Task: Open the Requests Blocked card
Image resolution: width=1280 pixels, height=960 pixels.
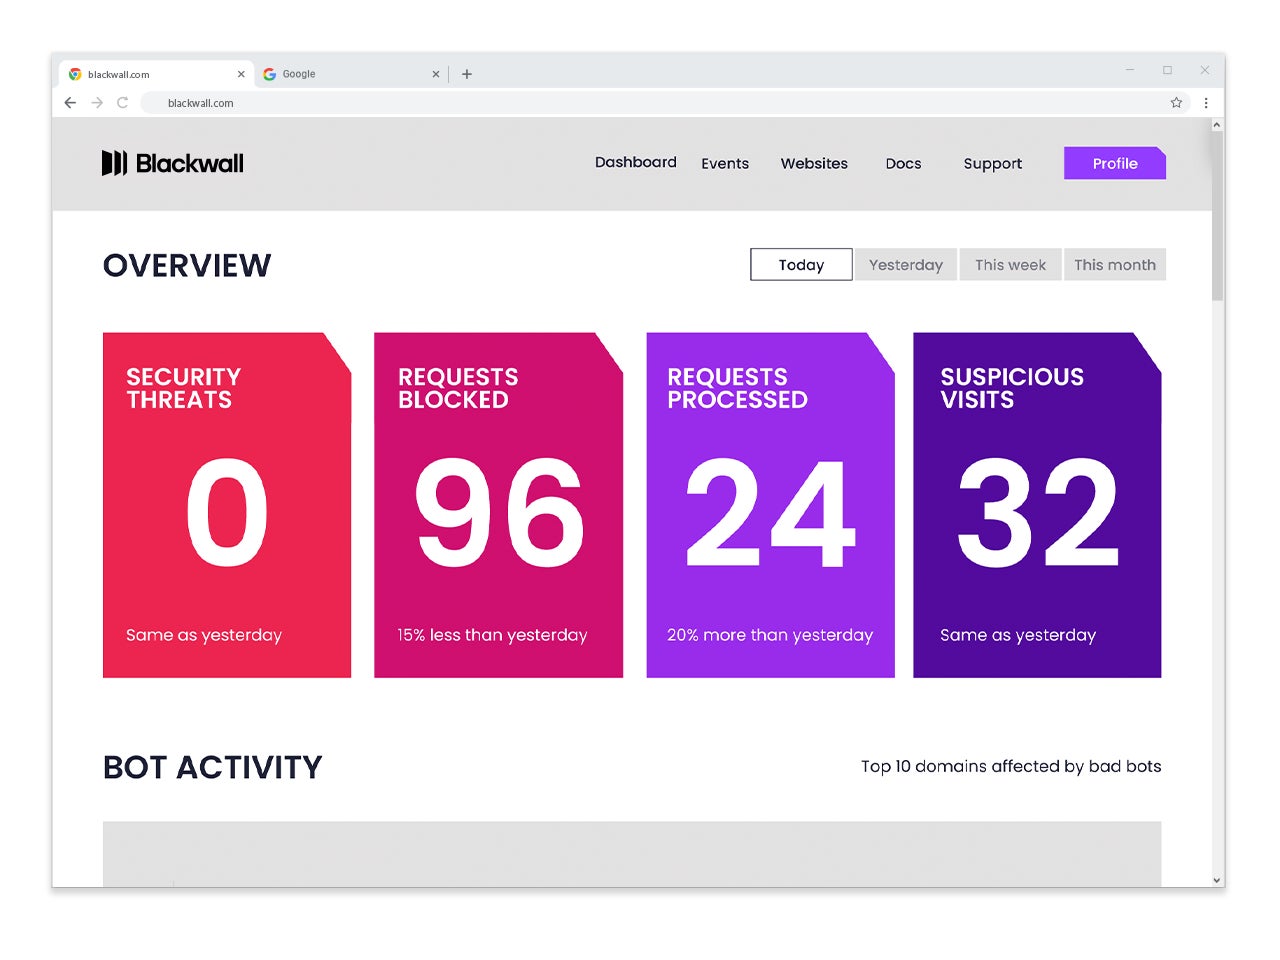Action: (x=498, y=505)
